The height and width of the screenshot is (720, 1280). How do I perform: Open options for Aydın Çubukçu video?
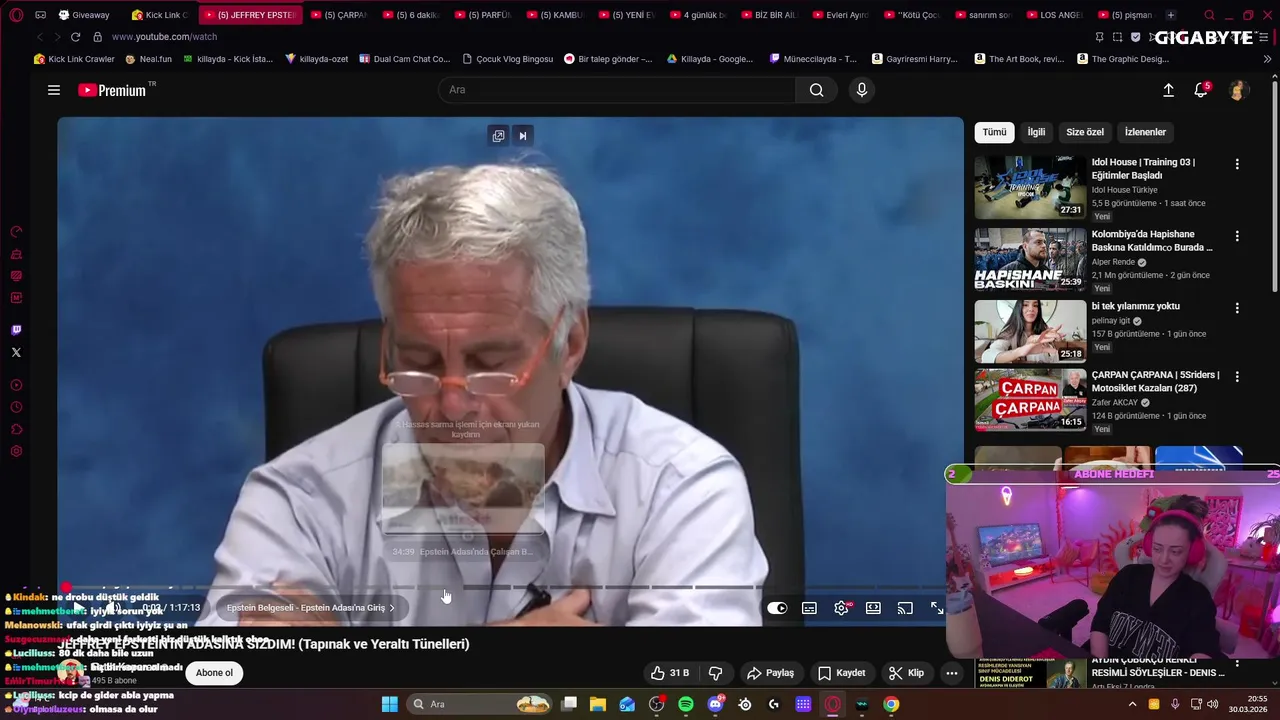tap(1237, 663)
